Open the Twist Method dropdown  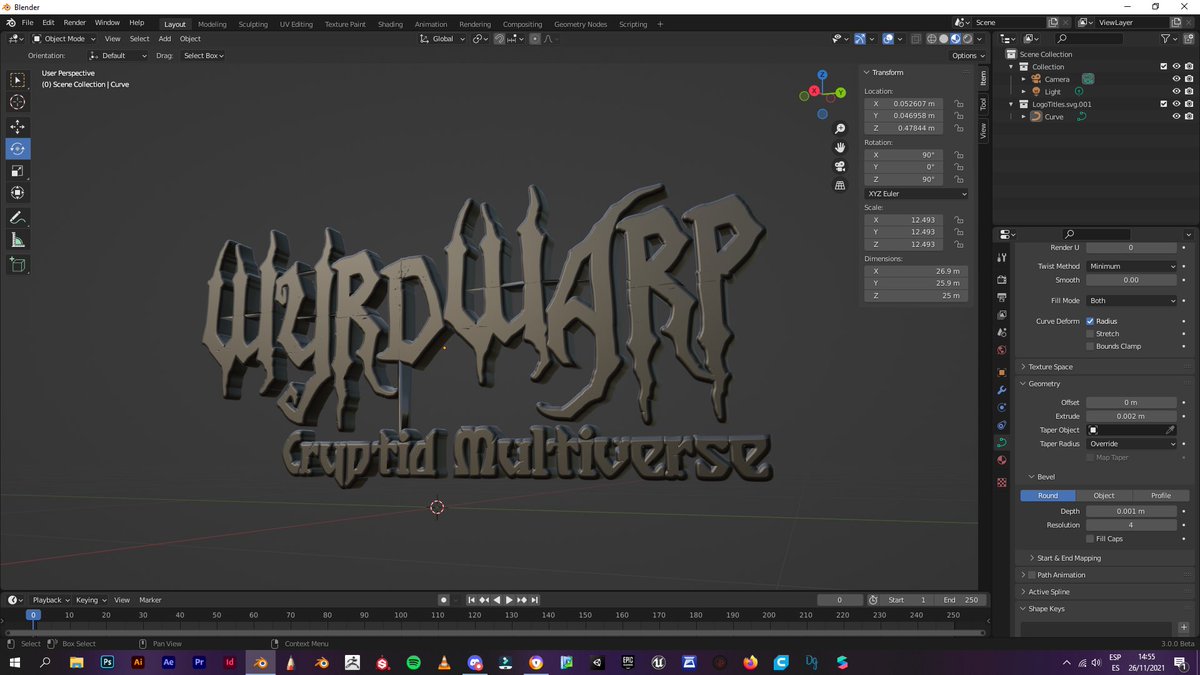click(1132, 266)
